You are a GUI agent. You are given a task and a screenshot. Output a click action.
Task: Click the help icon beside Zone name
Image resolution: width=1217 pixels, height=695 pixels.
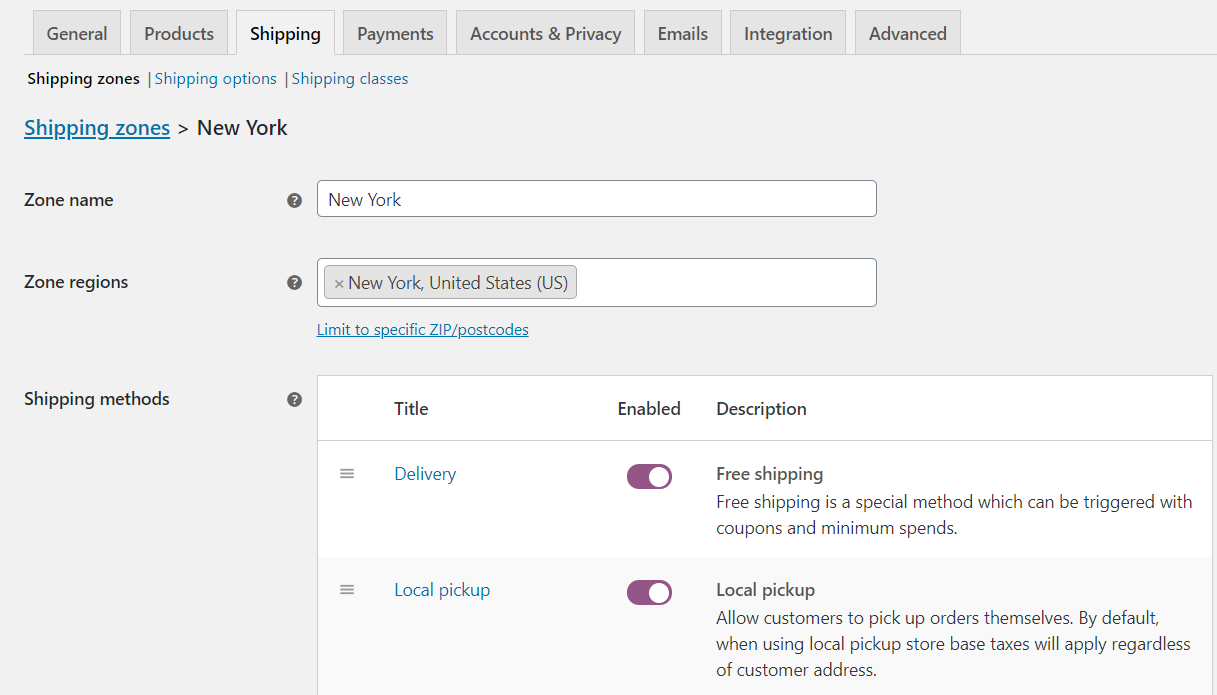294,200
